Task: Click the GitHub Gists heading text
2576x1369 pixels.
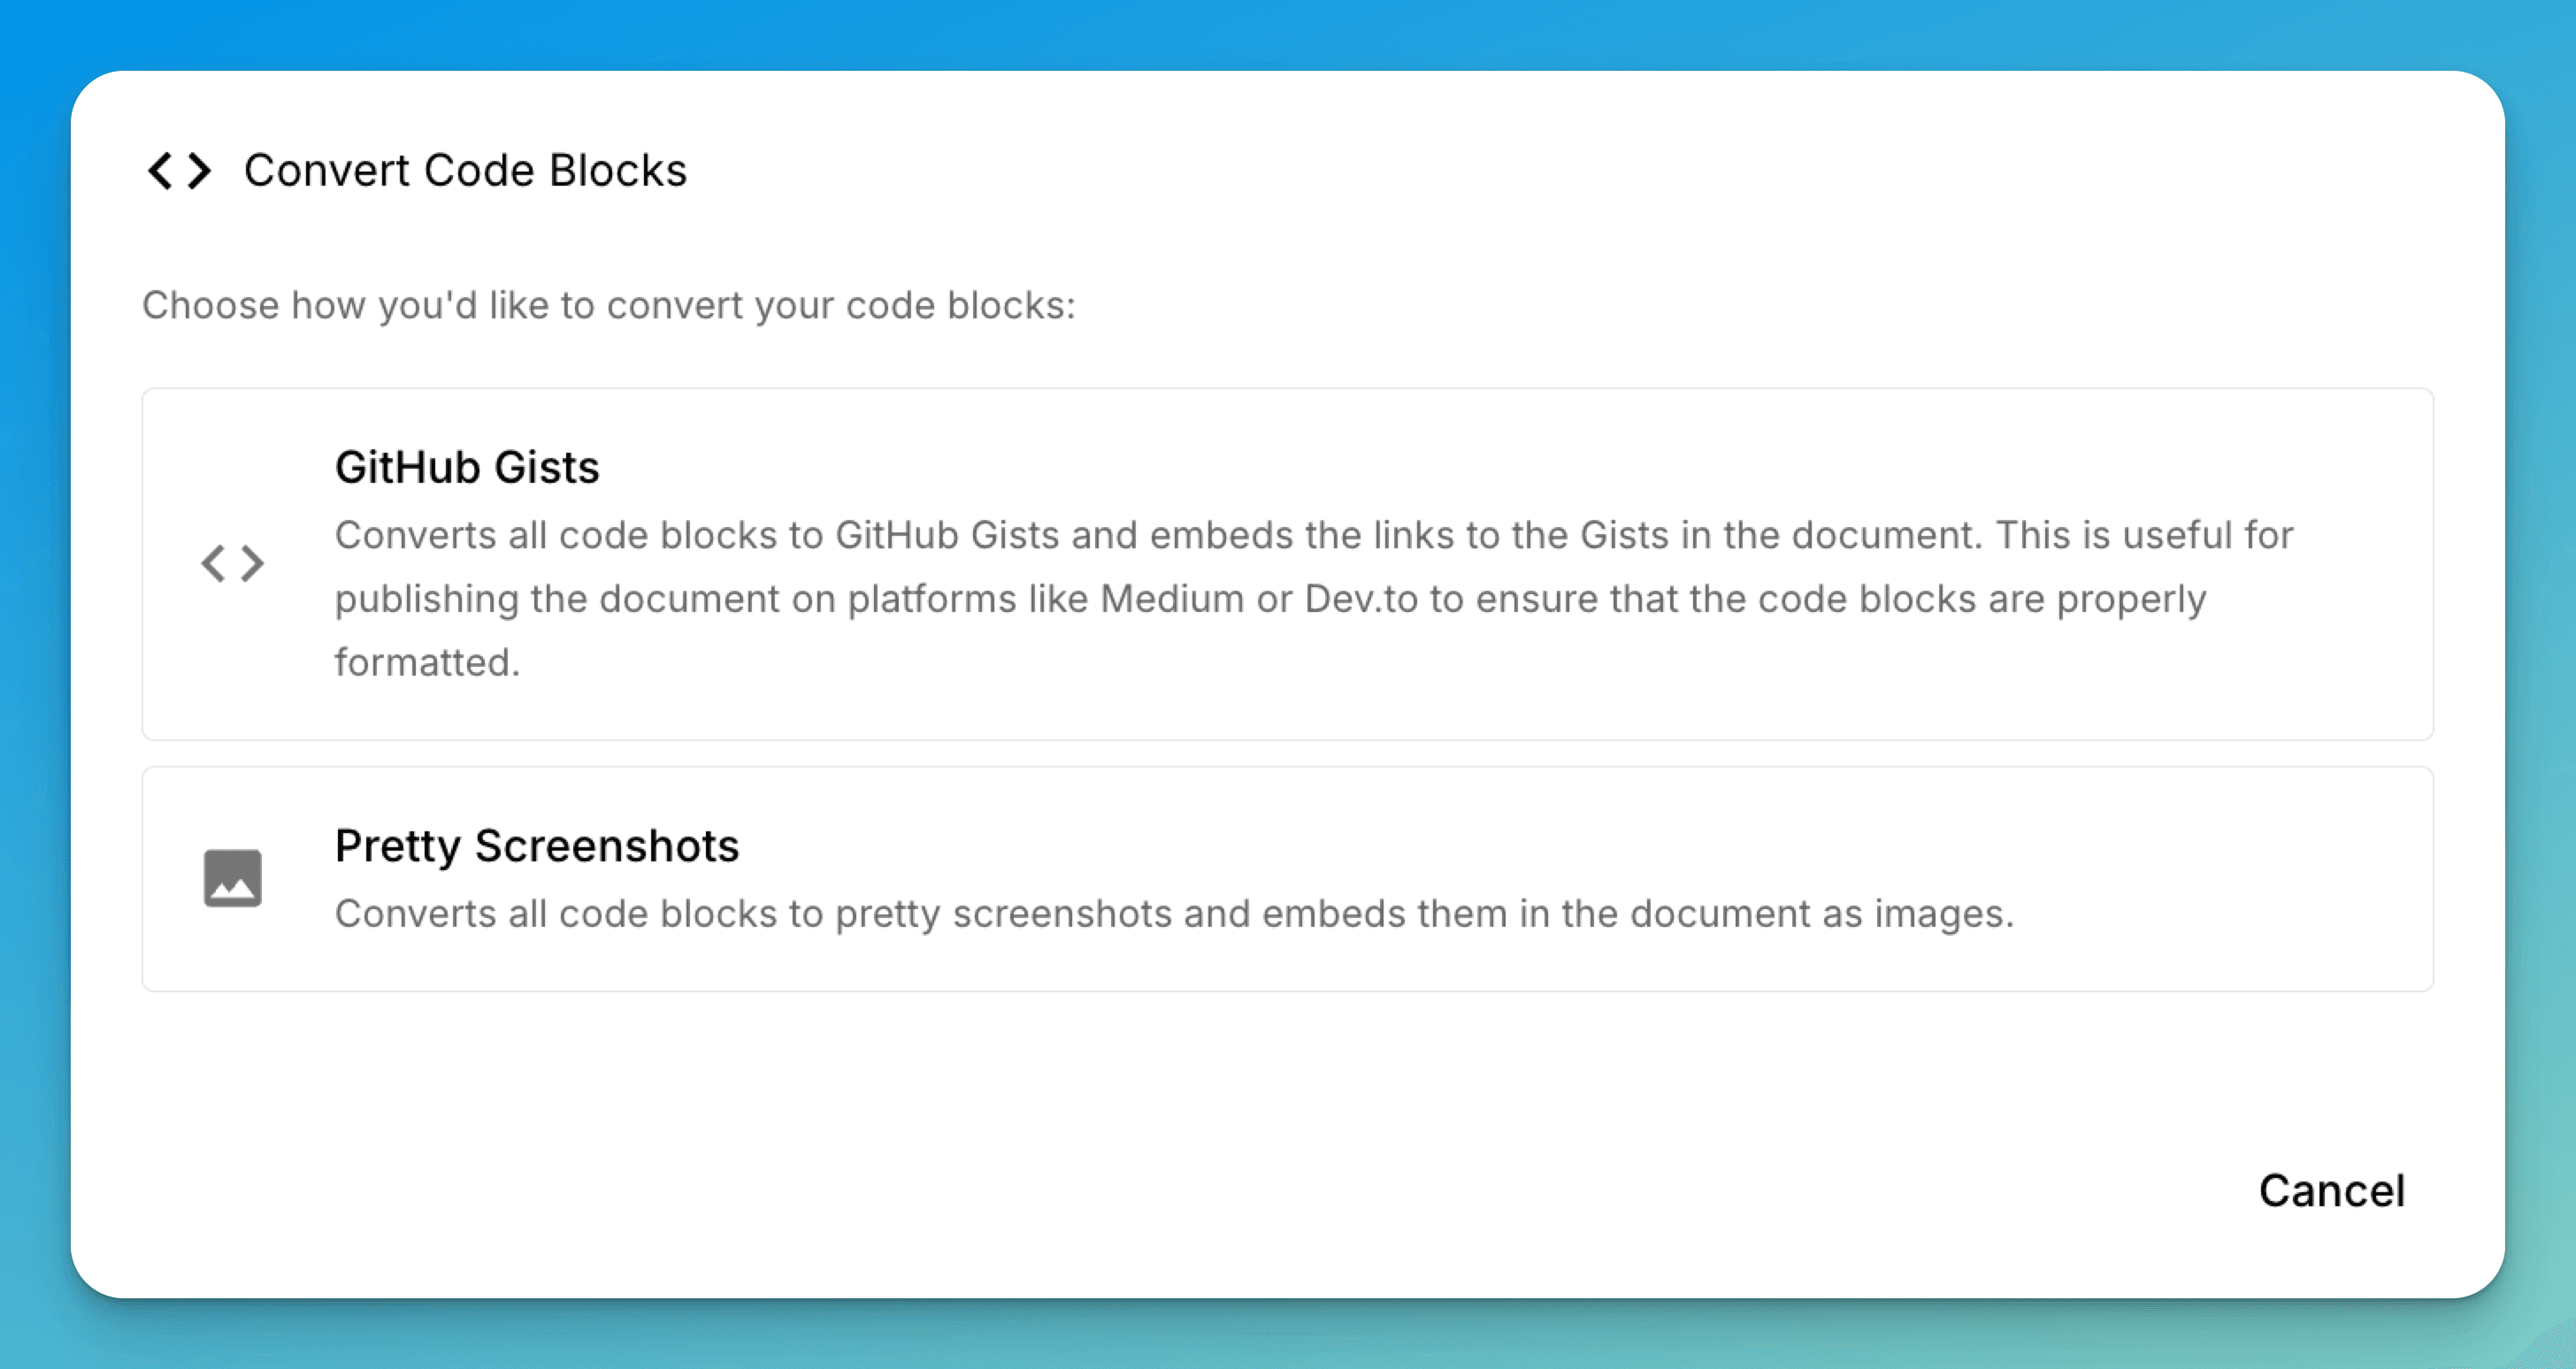Action: 467,466
